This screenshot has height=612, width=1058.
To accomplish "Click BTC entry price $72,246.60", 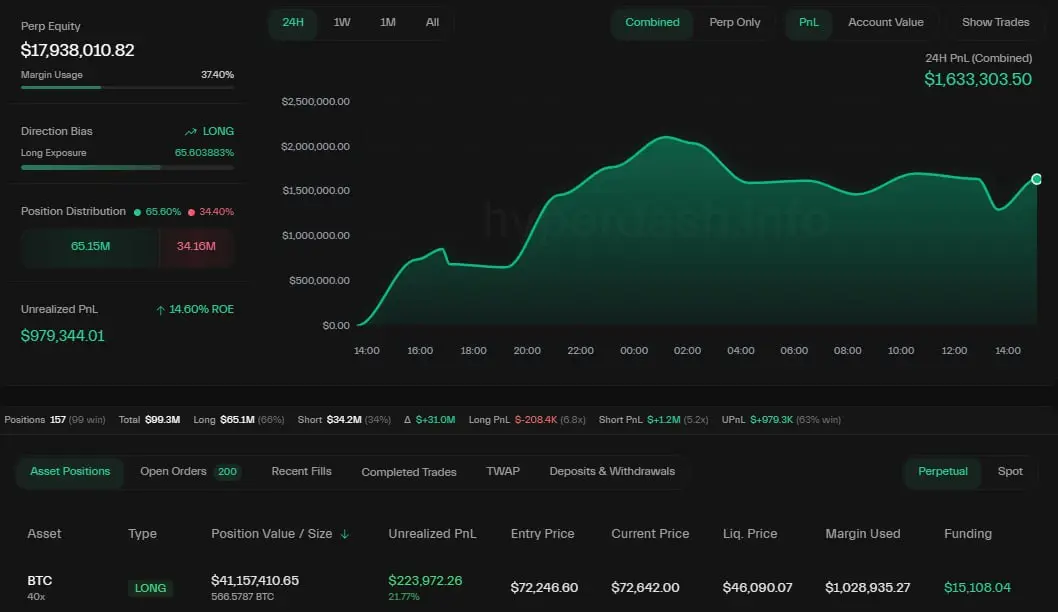I will click(545, 588).
